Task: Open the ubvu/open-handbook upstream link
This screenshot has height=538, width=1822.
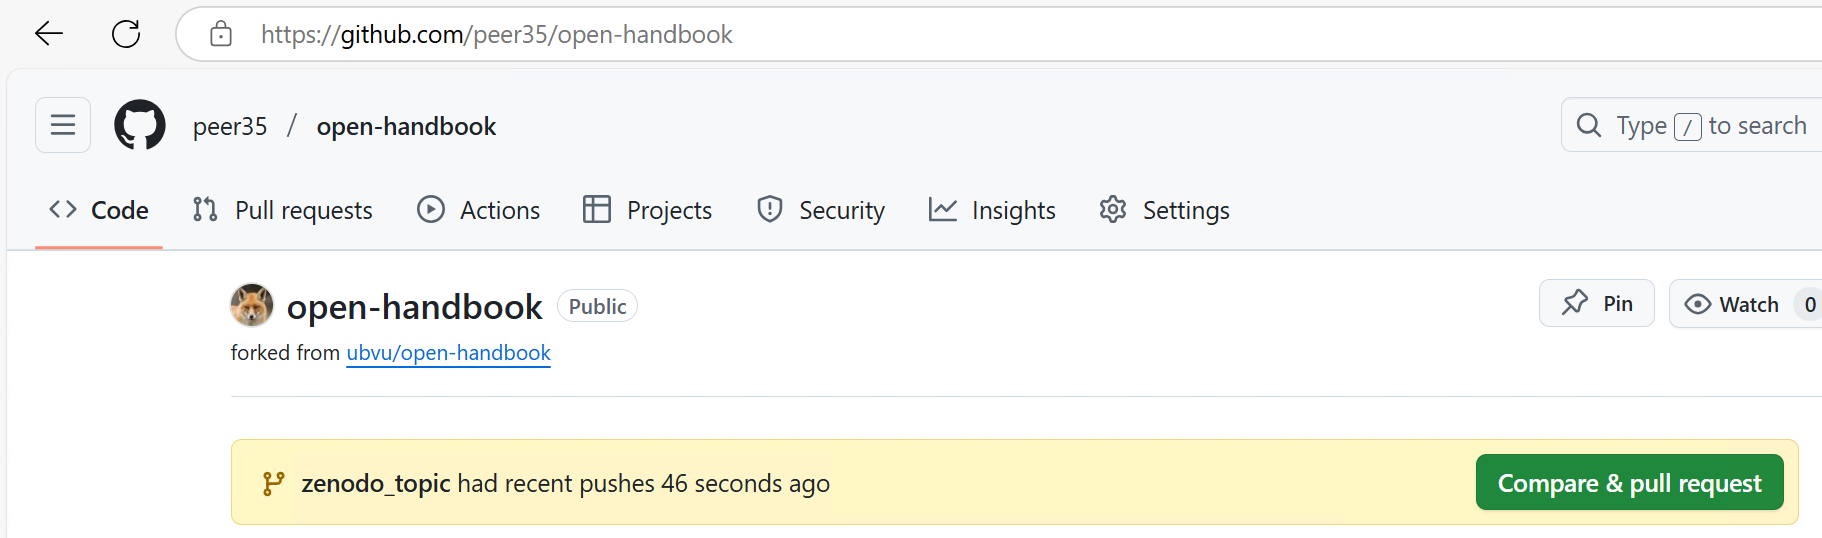Action: (x=448, y=353)
